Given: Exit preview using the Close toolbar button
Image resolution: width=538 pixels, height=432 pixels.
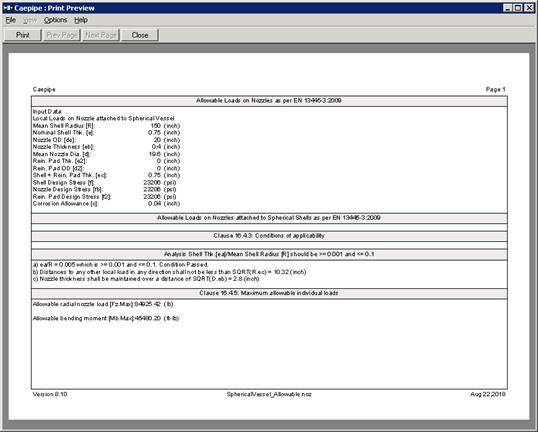Looking at the screenshot, I should tap(140, 35).
